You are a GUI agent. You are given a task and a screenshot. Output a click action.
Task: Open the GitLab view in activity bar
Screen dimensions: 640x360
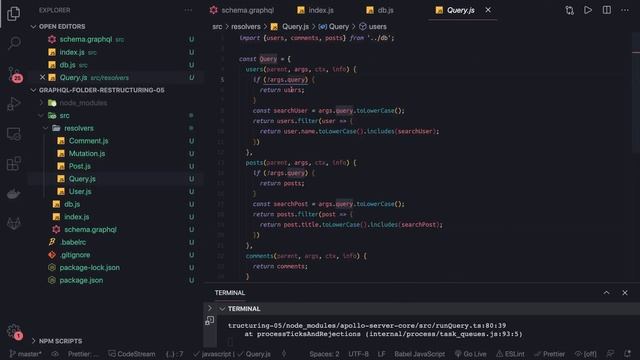tap(14, 223)
